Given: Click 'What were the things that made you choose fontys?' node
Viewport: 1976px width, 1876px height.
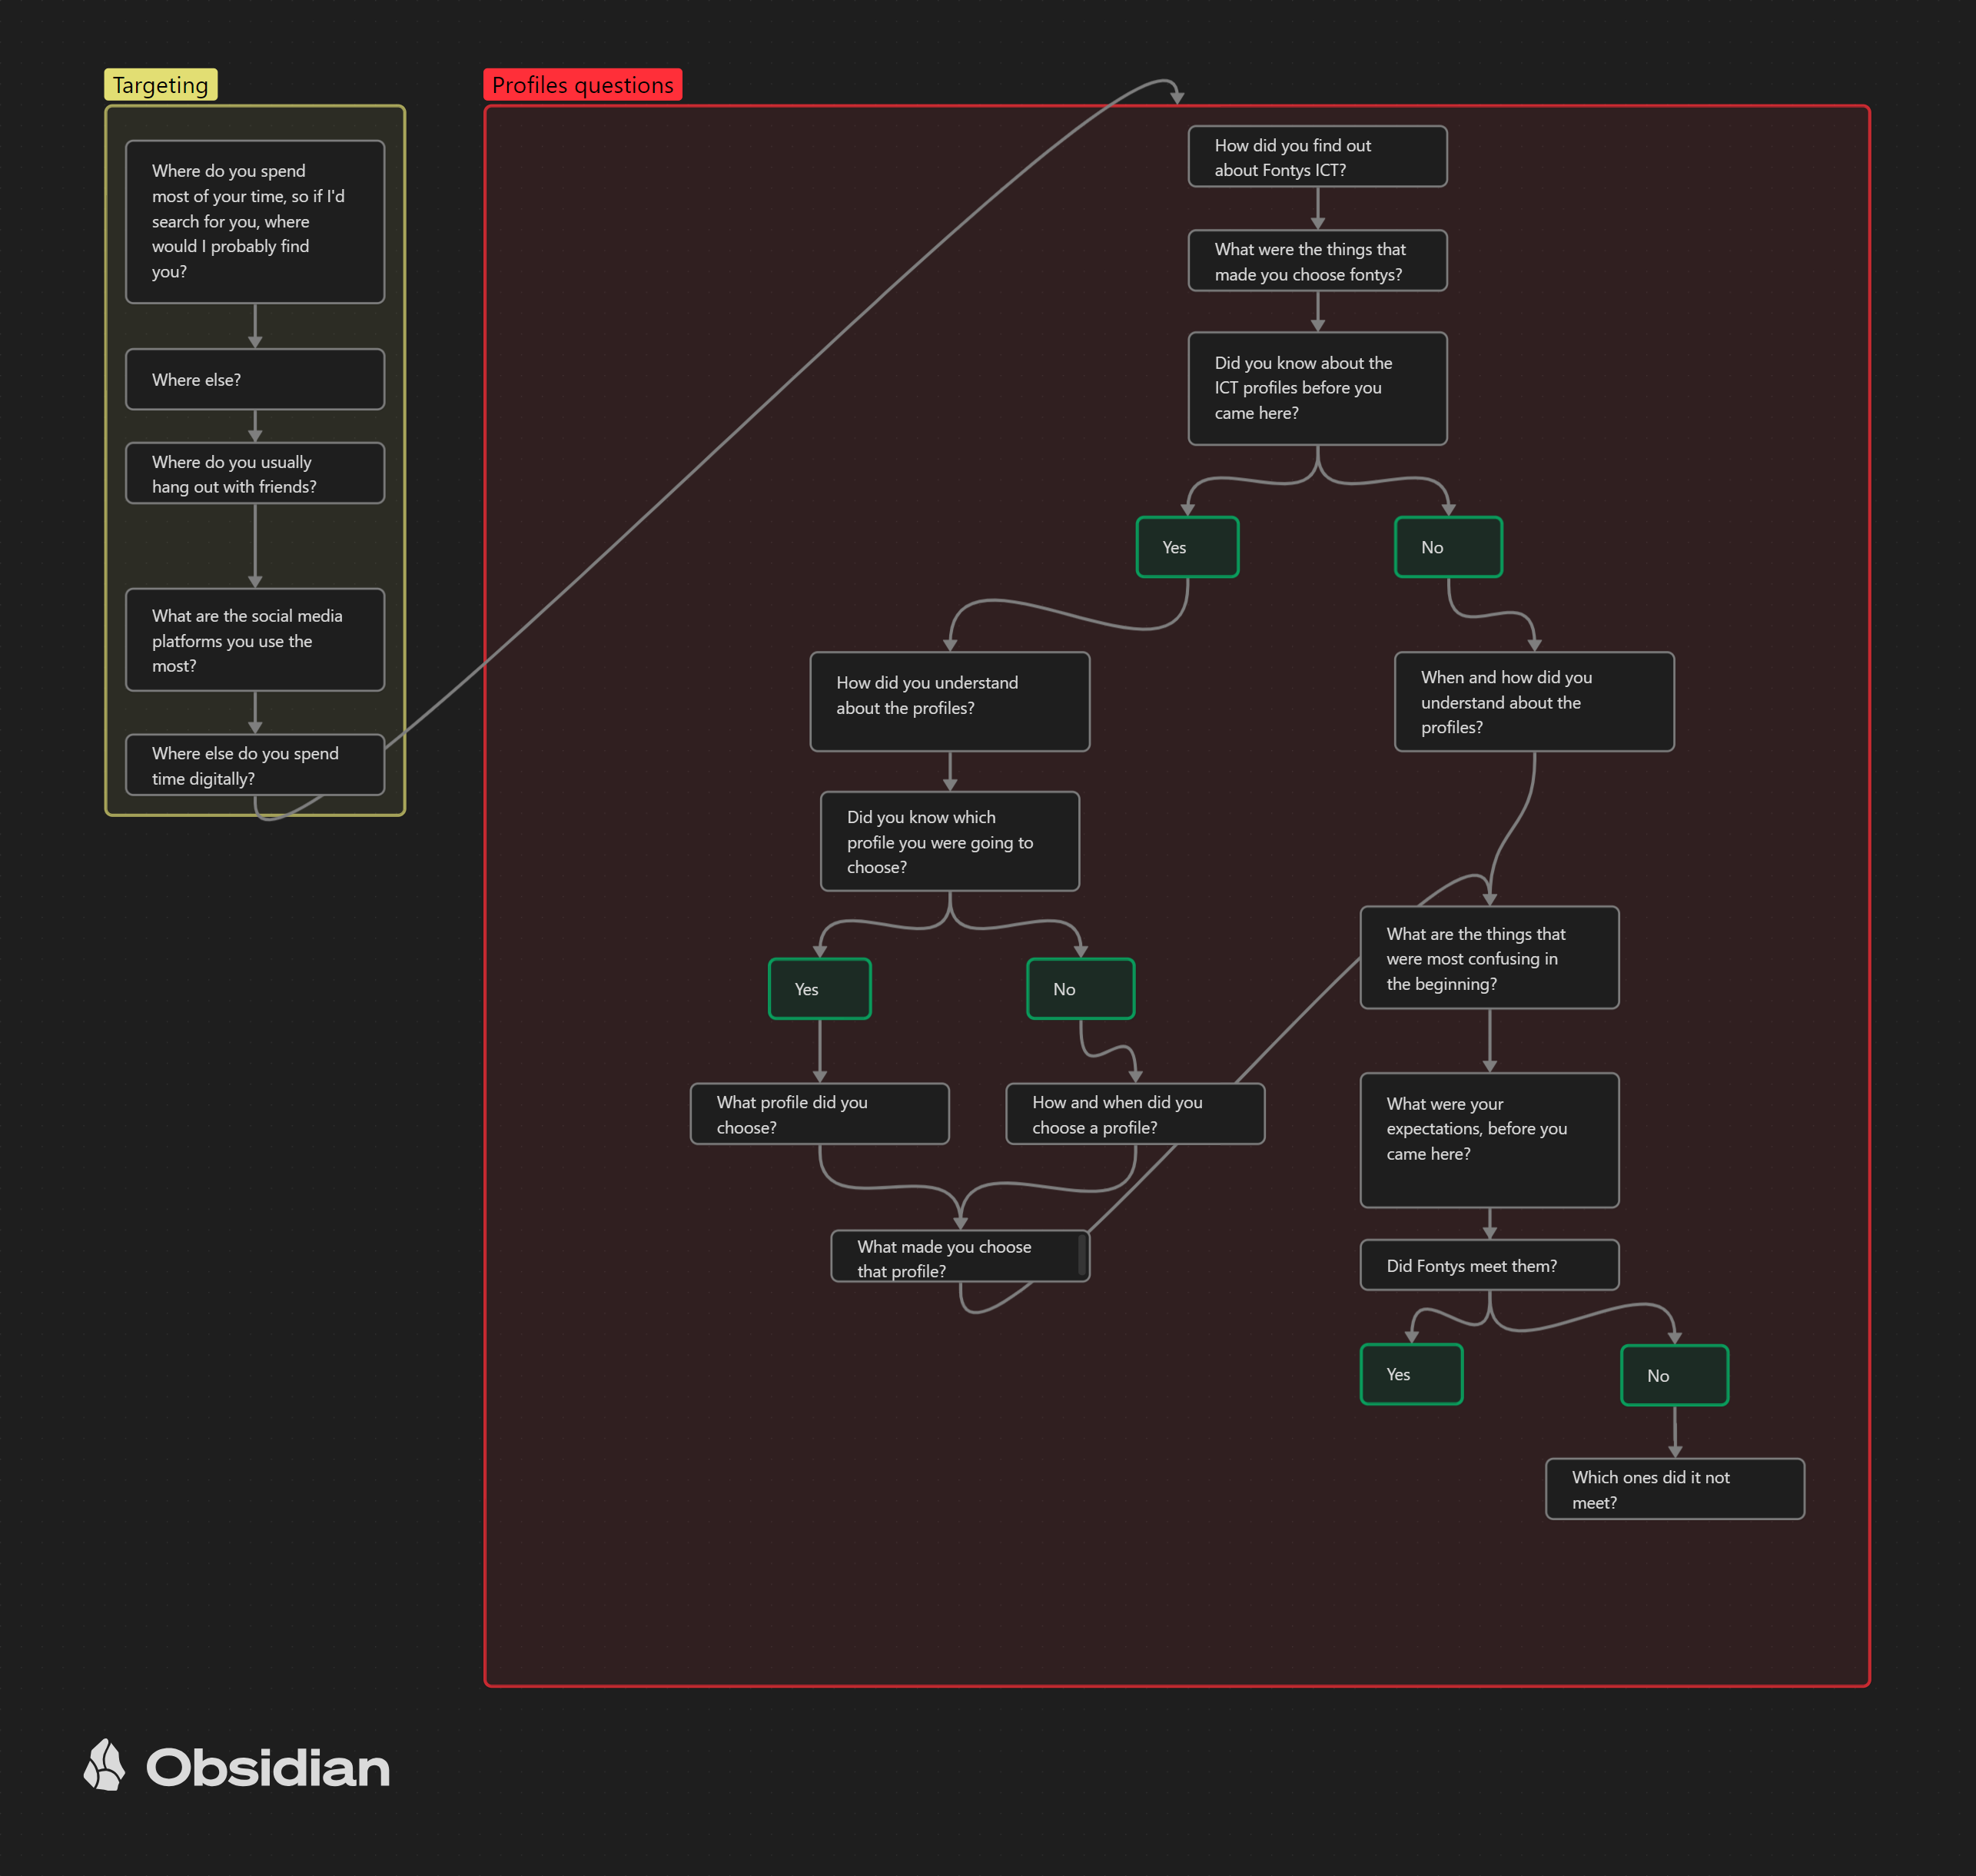Looking at the screenshot, I should tap(1317, 261).
